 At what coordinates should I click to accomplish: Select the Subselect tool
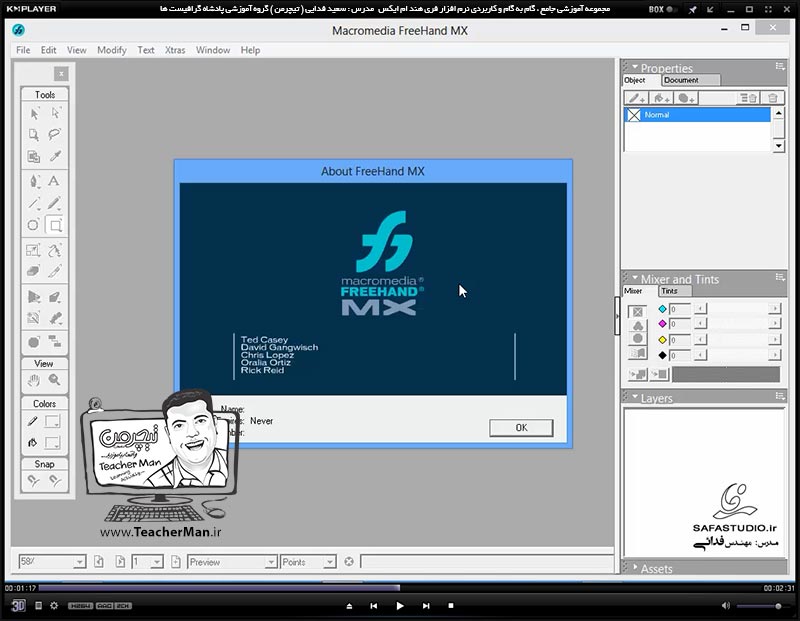click(x=55, y=113)
